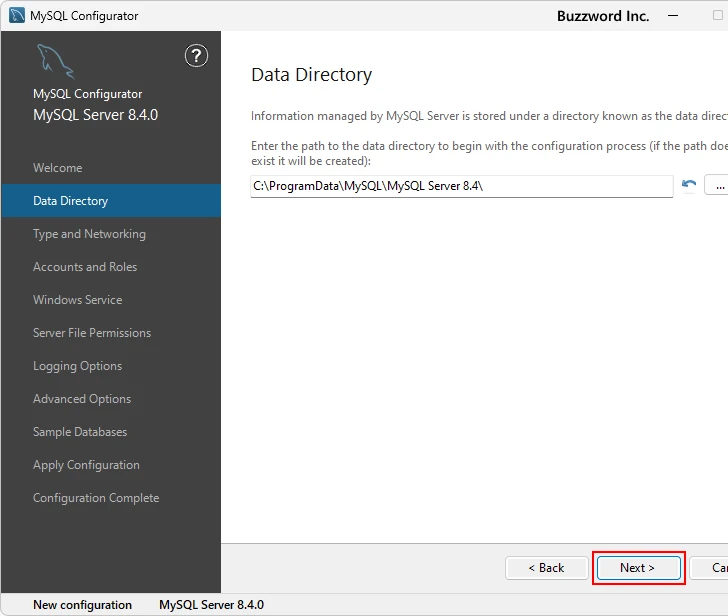
Task: Open the Server File Permissions step
Action: pos(92,333)
